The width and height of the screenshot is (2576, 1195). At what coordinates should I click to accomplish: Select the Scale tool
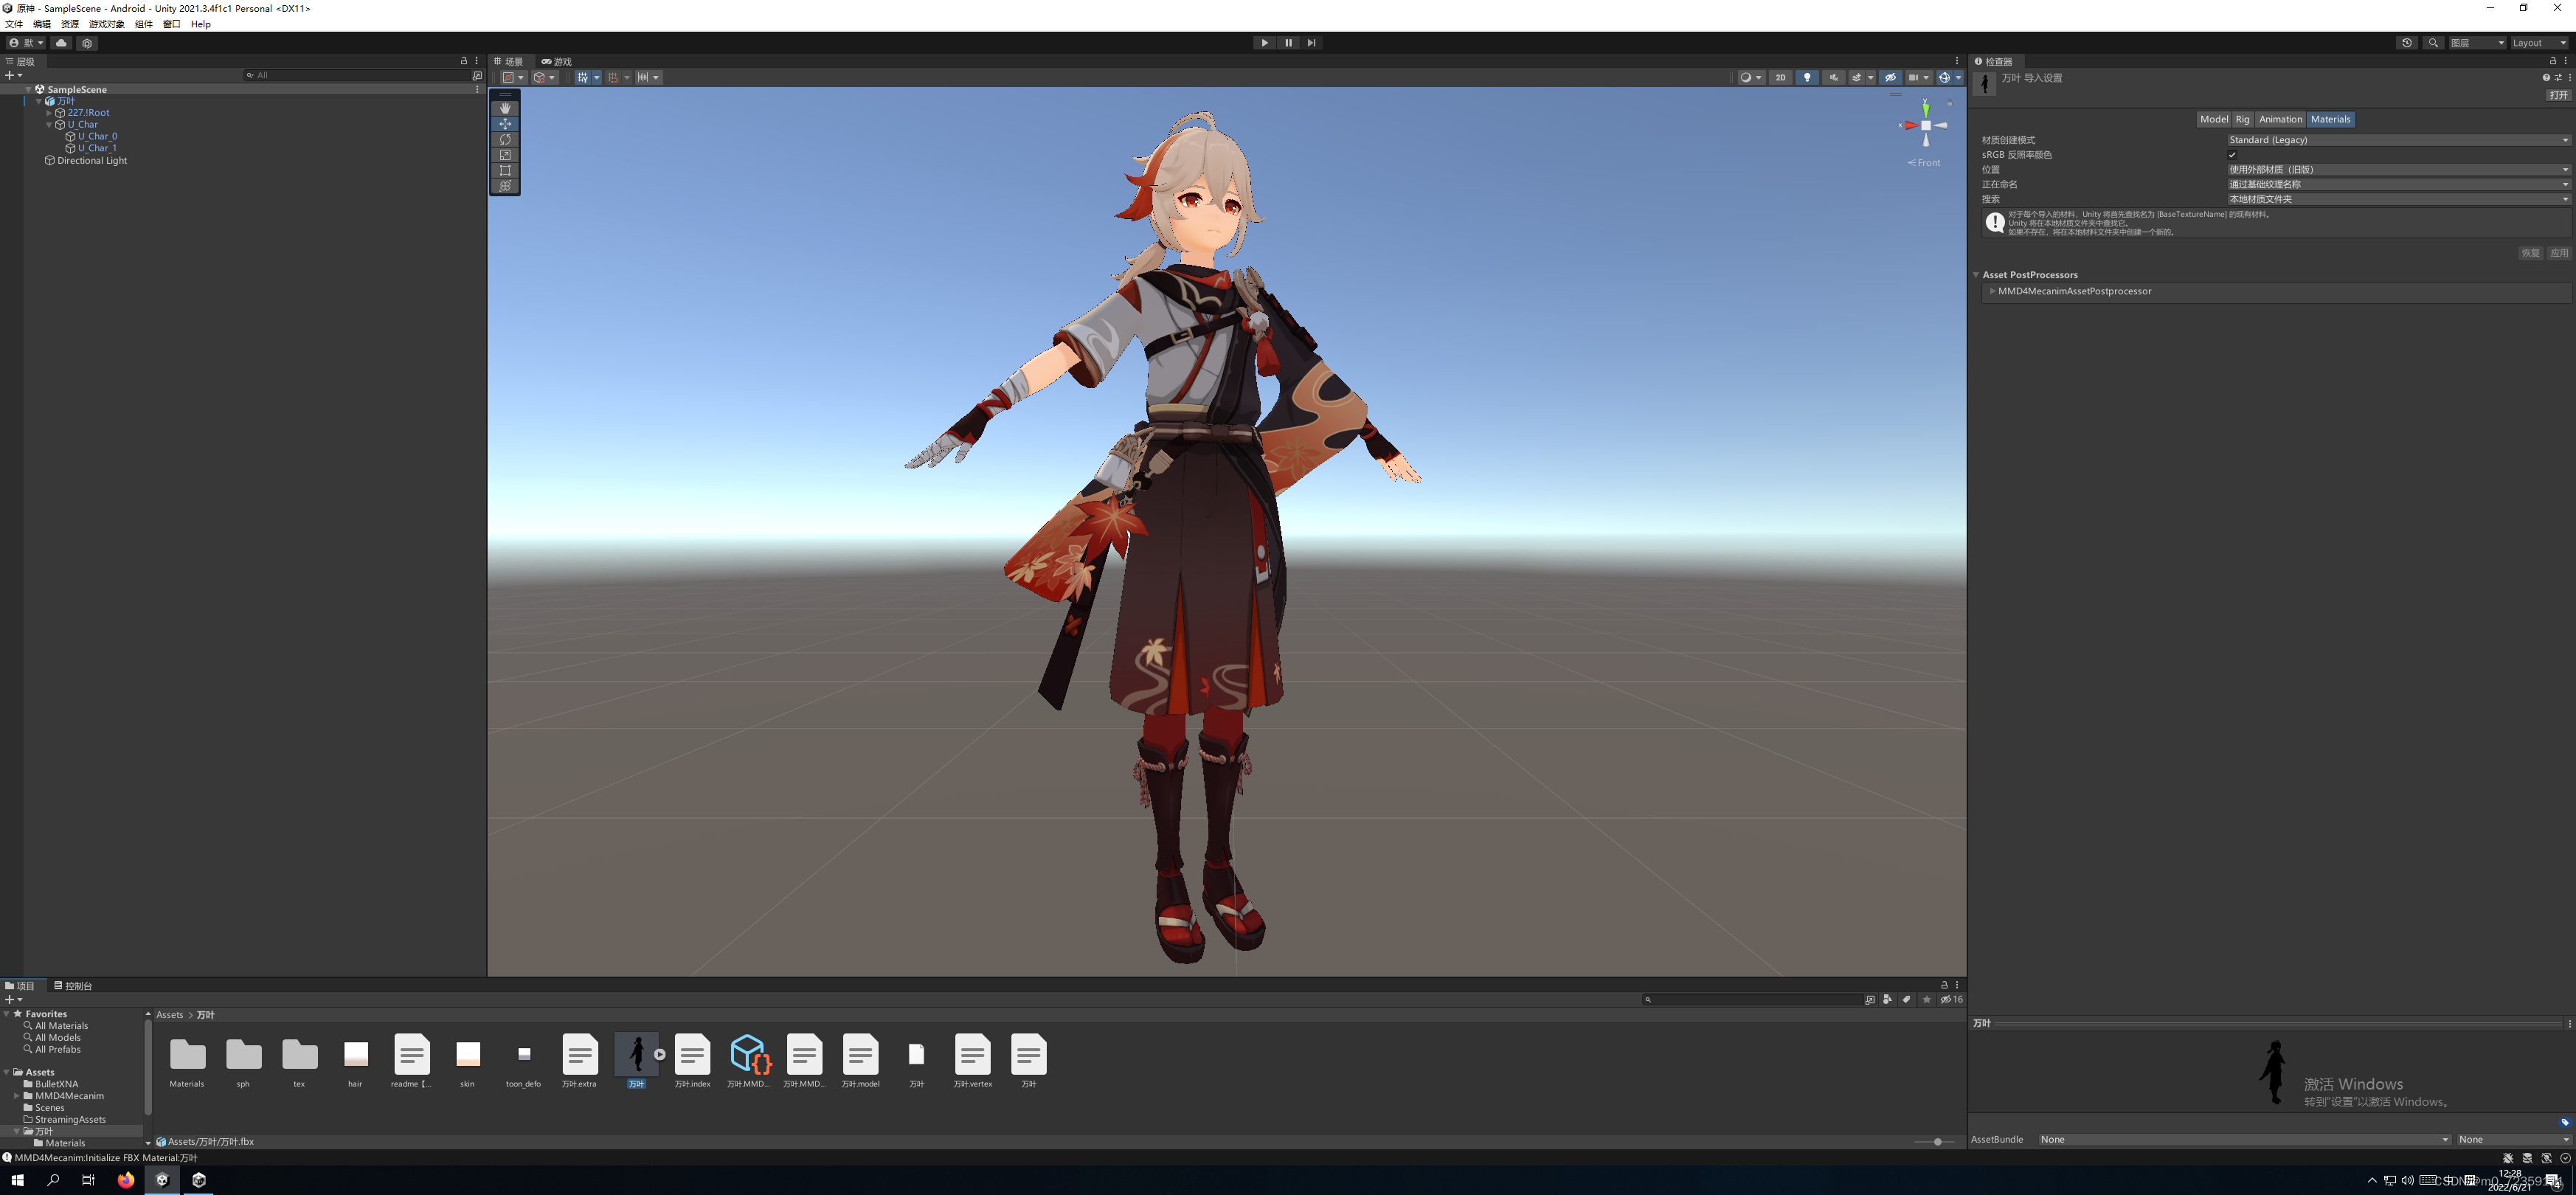click(x=505, y=154)
